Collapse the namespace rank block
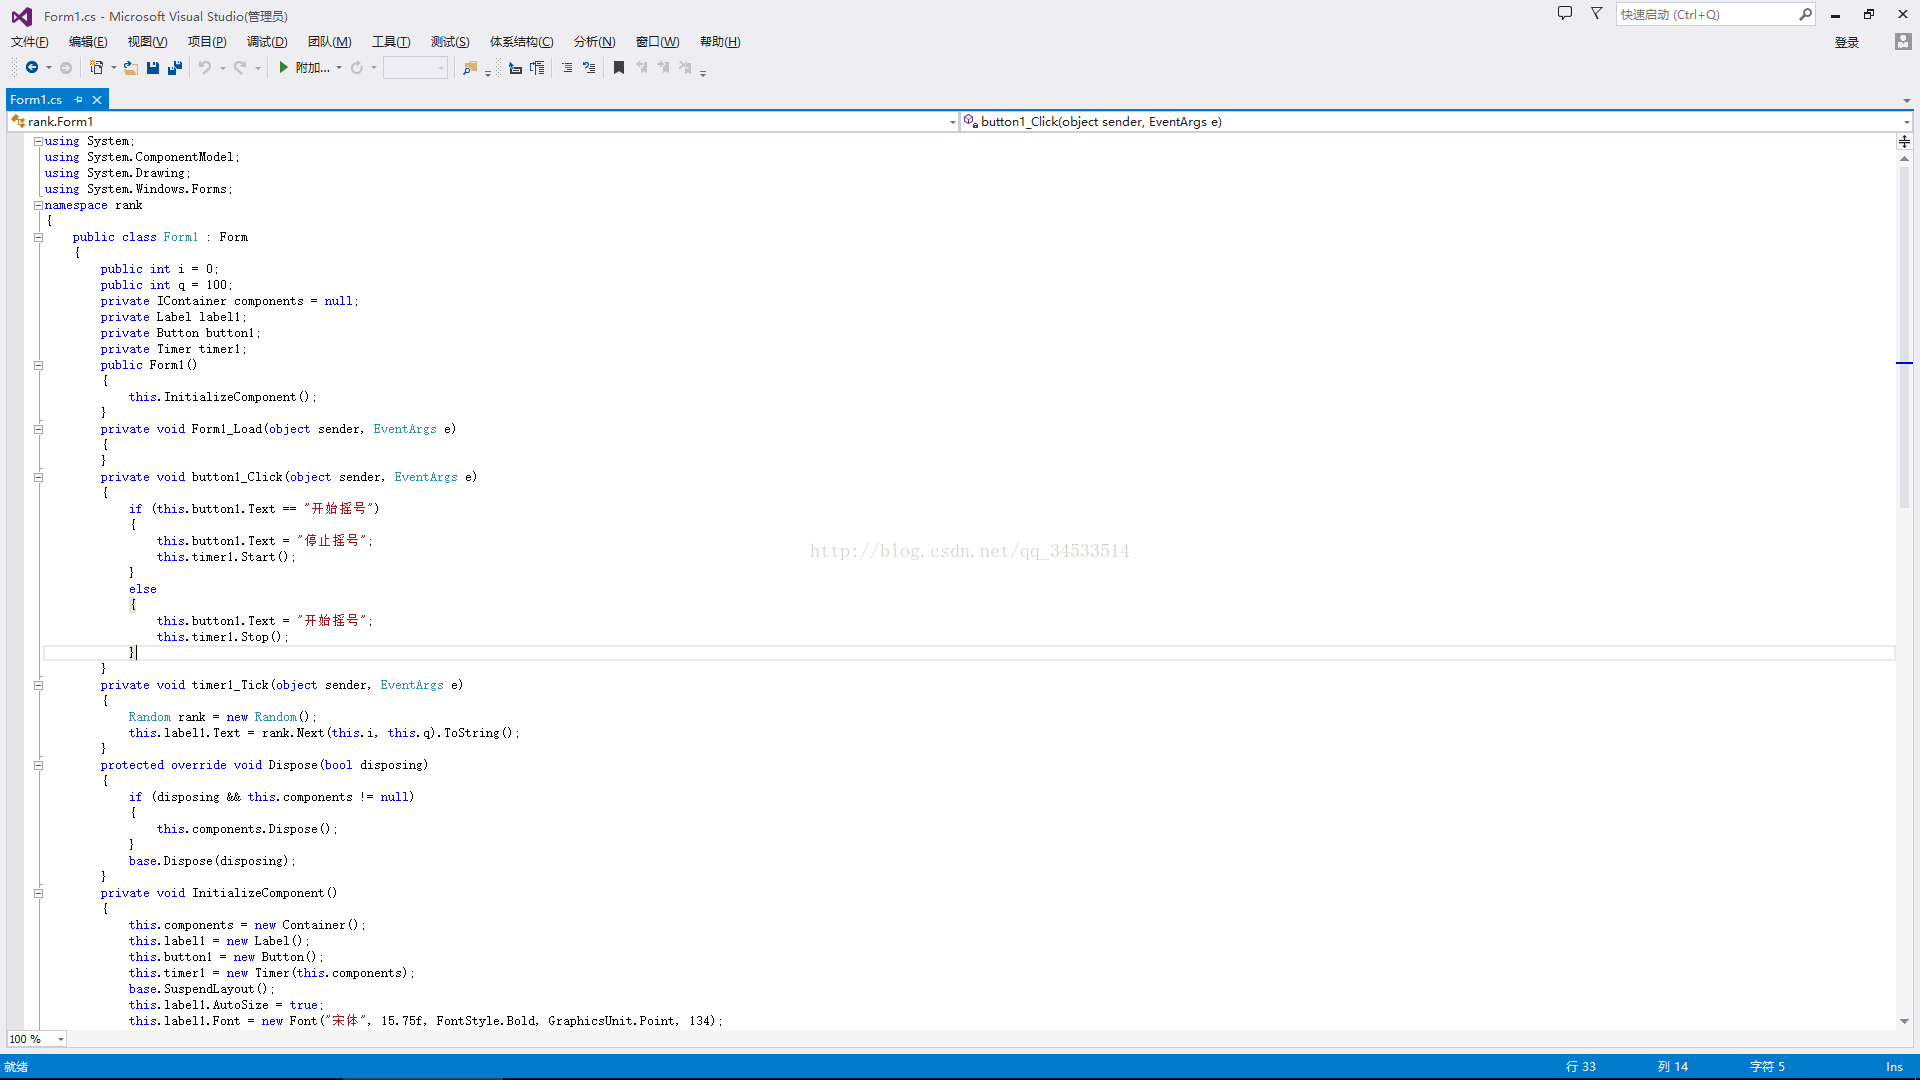 (x=38, y=205)
